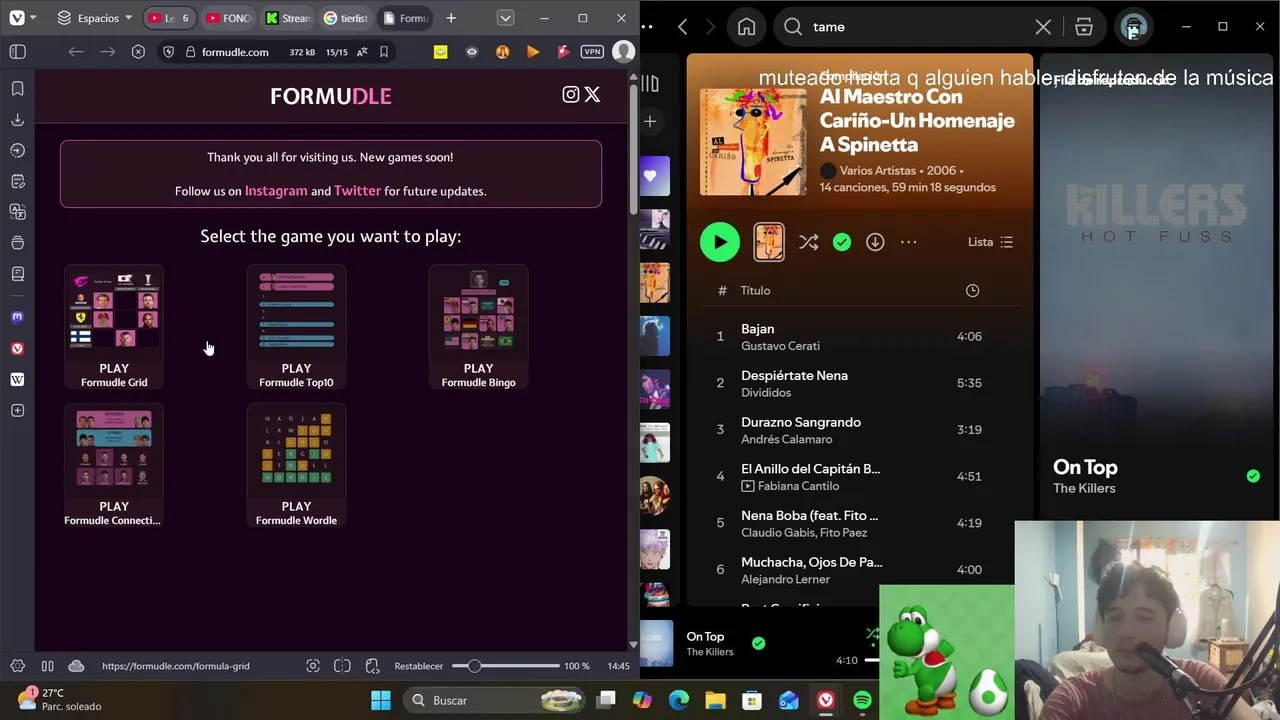Adjust the browser zoom slider
Viewport: 1280px width, 720px height.
(506, 666)
